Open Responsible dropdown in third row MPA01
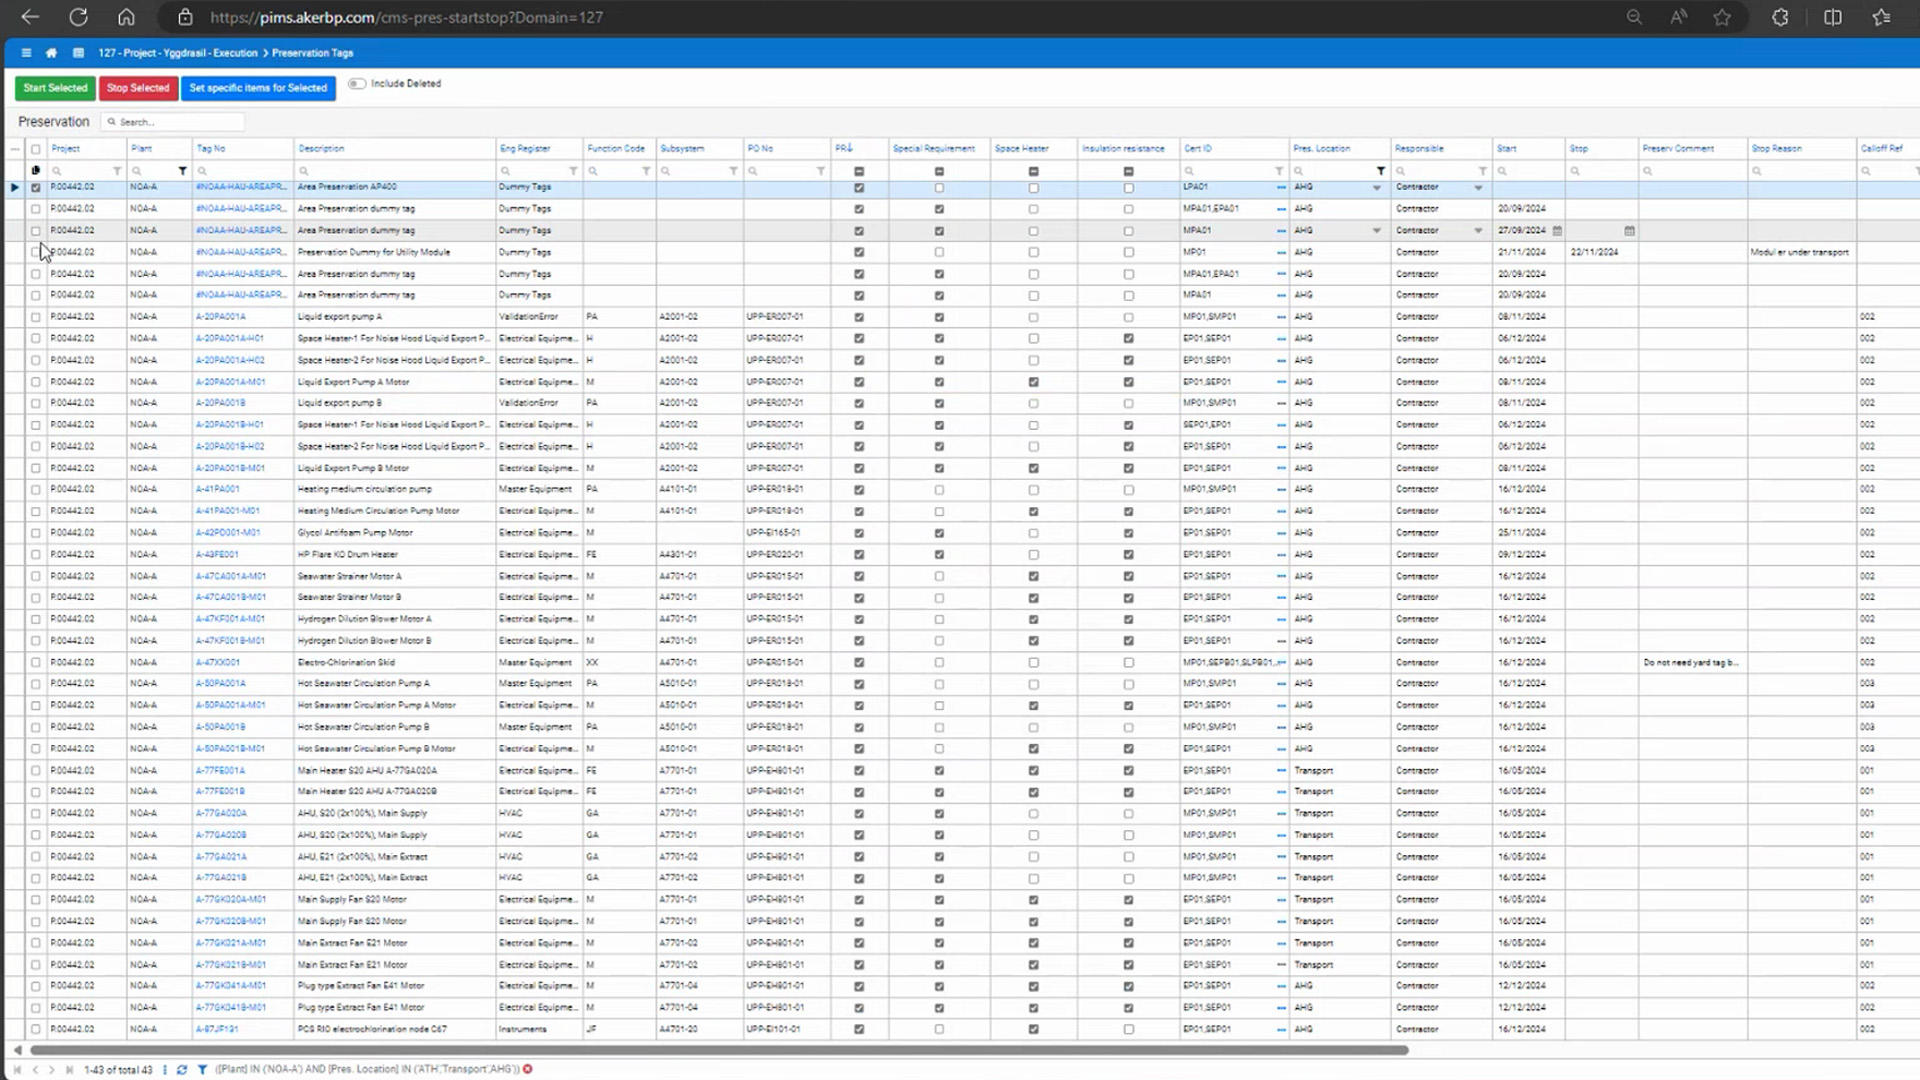This screenshot has height=1080, width=1920. pyautogui.click(x=1478, y=231)
